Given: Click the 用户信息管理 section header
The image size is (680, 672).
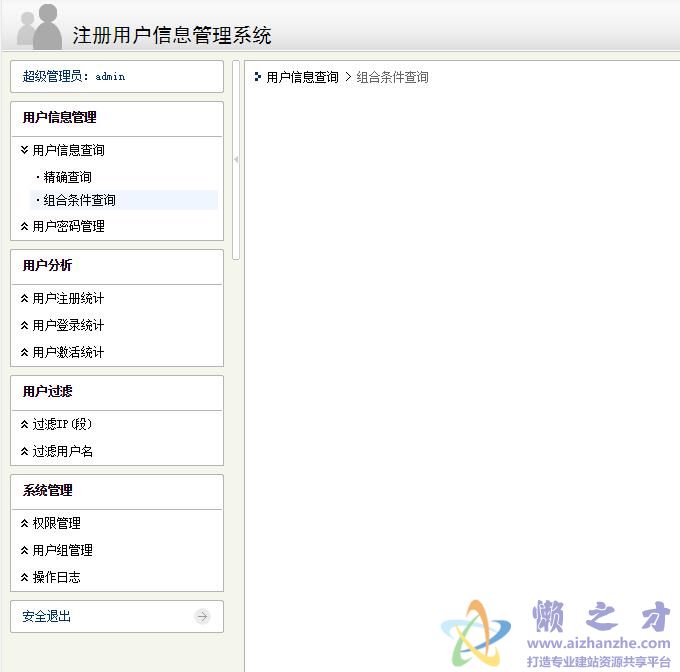Looking at the screenshot, I should (x=60, y=117).
